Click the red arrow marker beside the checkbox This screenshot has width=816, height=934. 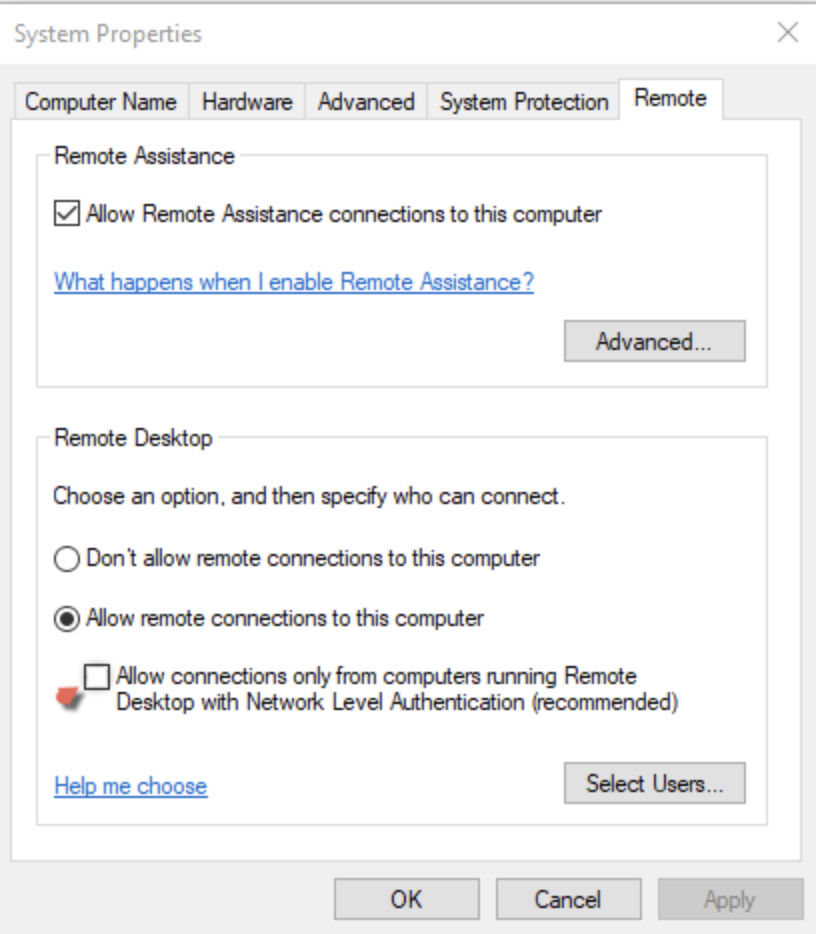69,699
